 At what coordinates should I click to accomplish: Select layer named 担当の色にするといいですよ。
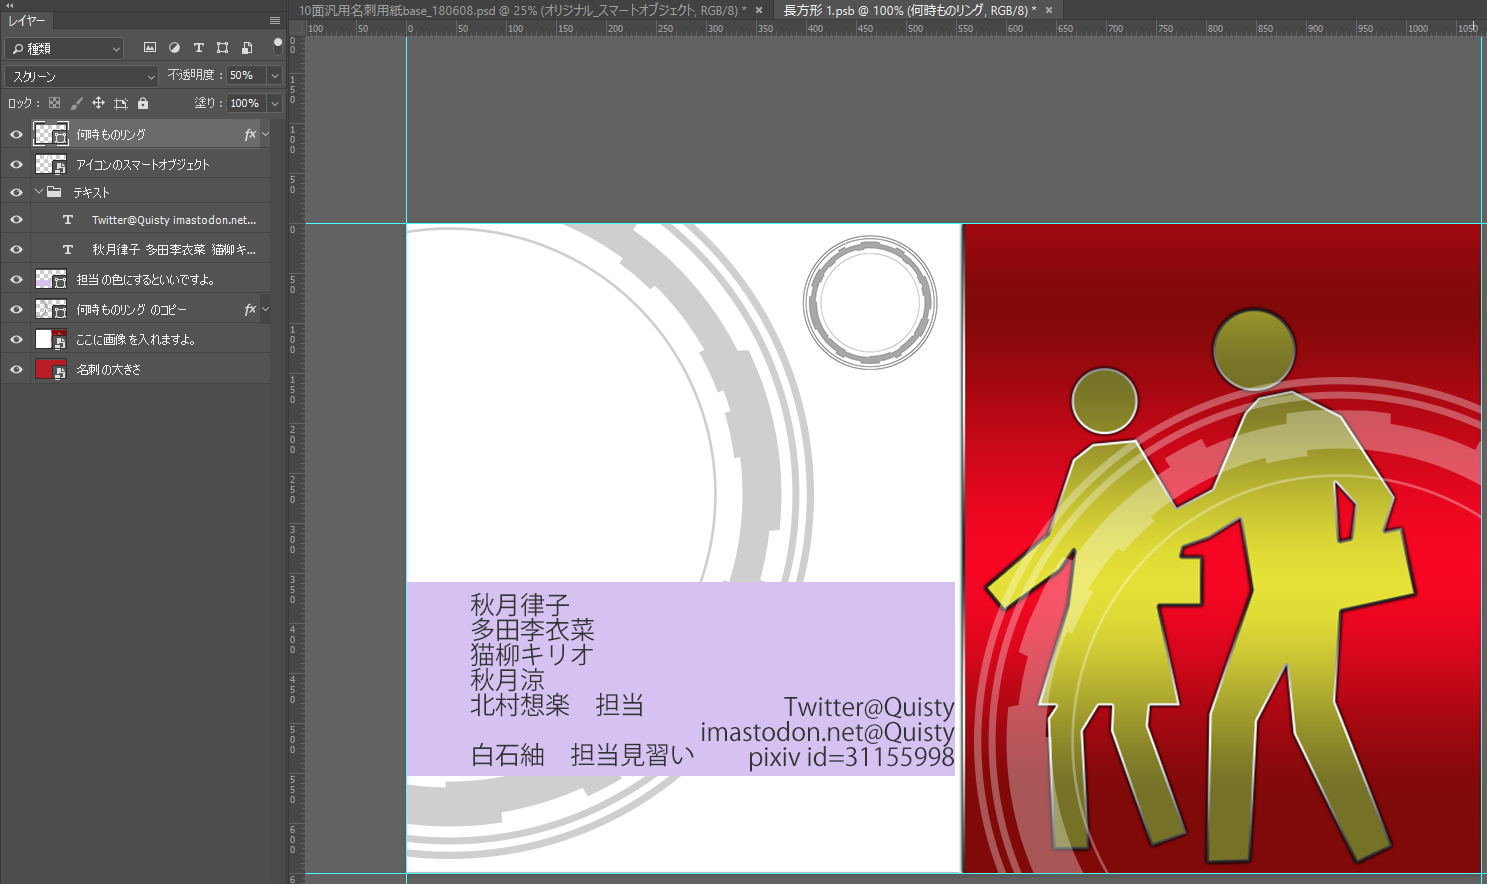click(x=146, y=280)
